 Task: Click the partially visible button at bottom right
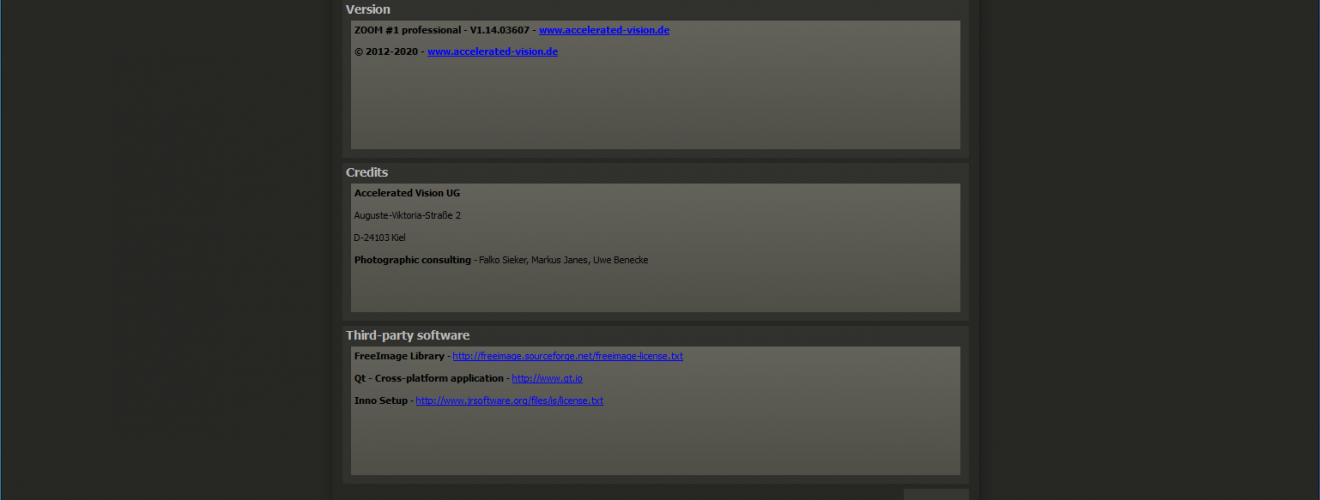point(936,494)
